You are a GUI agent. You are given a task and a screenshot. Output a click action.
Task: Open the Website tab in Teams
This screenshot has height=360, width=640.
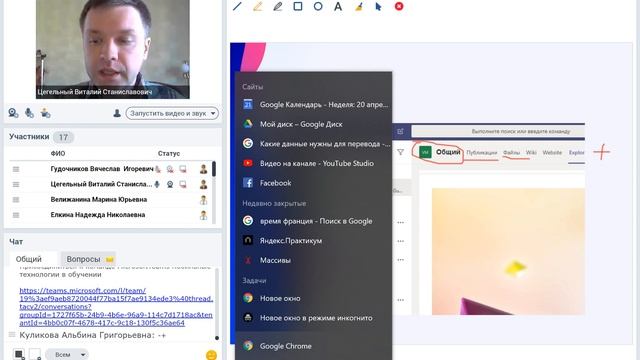[x=552, y=153]
